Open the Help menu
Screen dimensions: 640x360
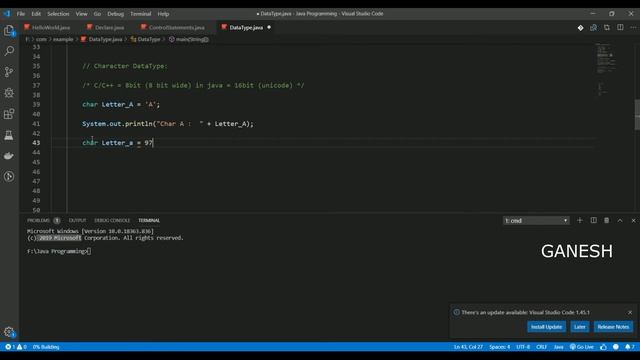pyautogui.click(x=163, y=14)
